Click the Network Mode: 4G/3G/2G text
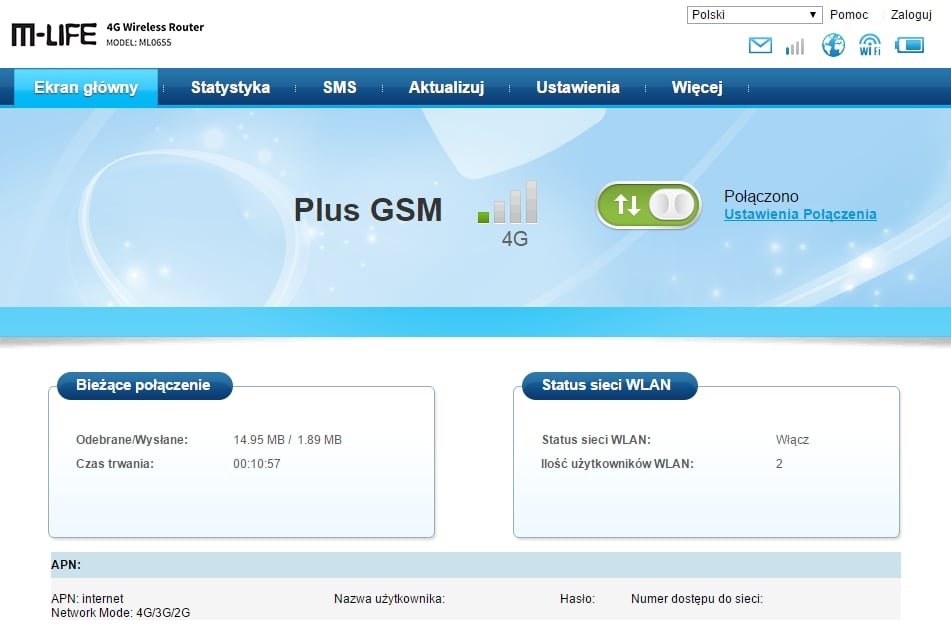Viewport: 951px width, 629px height. [121, 613]
